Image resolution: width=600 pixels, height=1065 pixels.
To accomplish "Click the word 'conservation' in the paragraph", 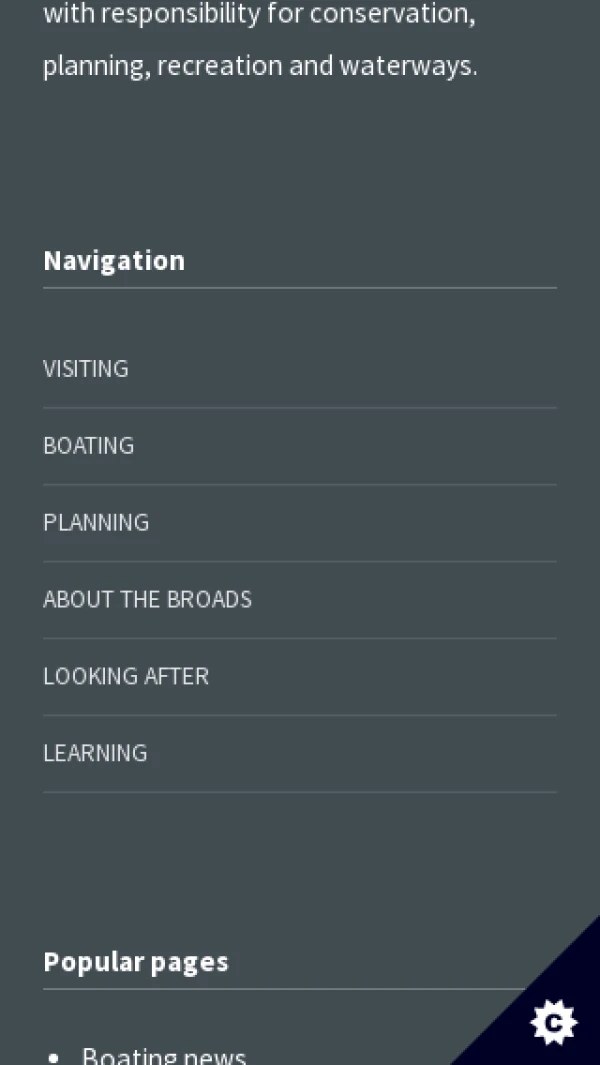I will click(391, 15).
